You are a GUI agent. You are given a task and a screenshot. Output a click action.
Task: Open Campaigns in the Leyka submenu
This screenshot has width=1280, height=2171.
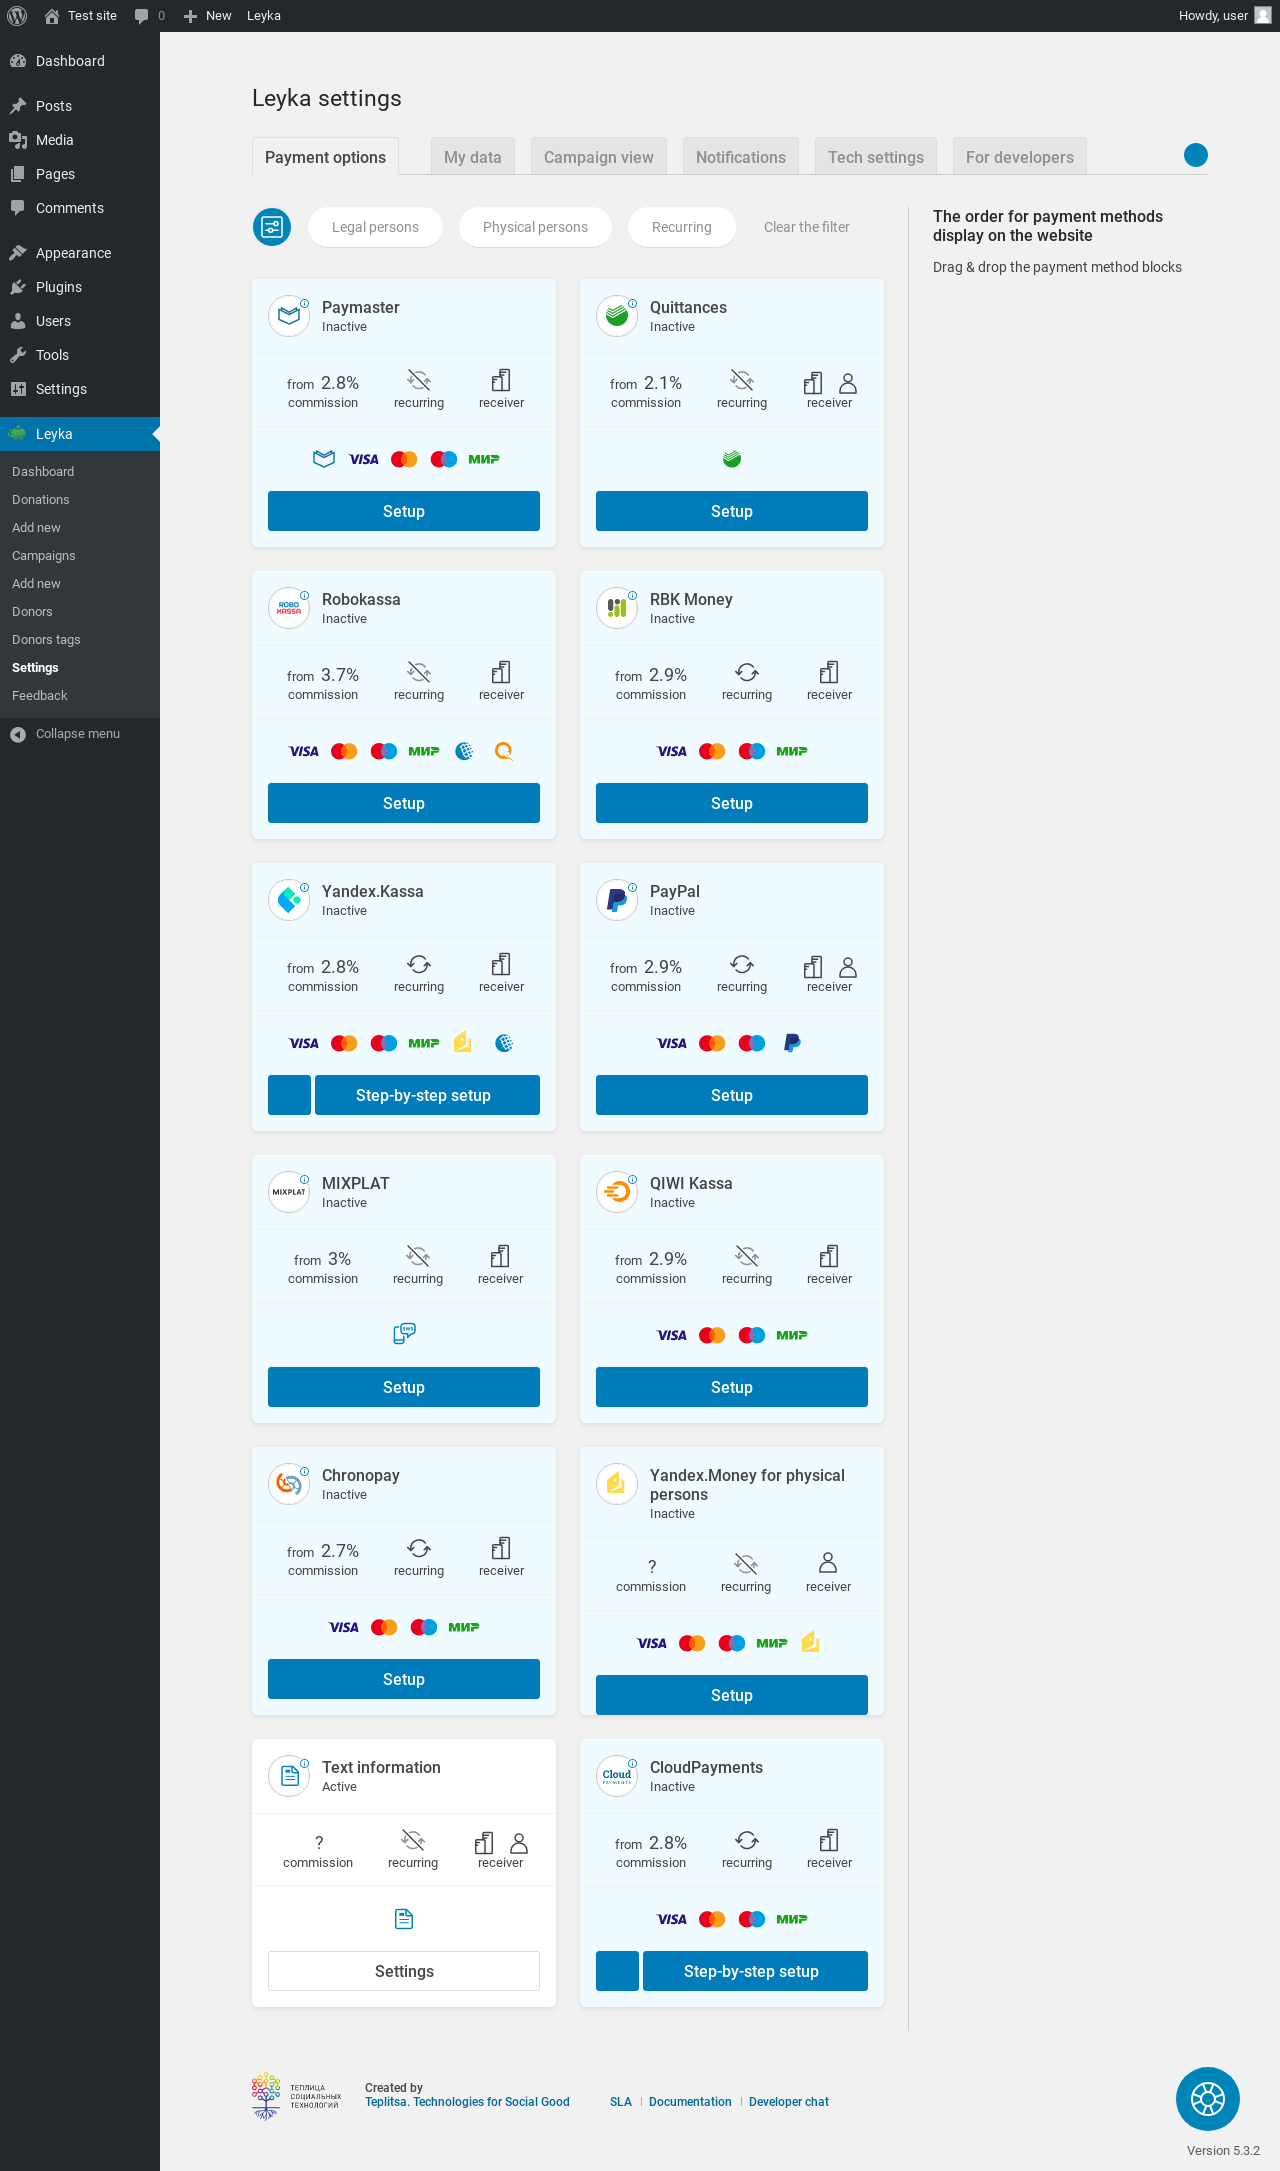click(80, 556)
